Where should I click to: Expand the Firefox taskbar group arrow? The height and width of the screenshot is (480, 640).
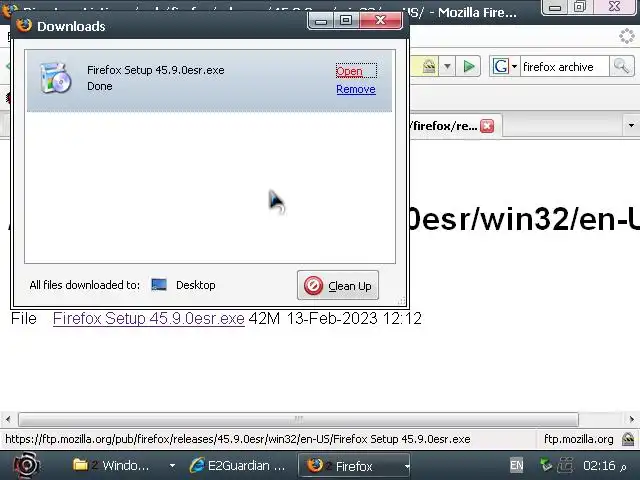point(406,466)
